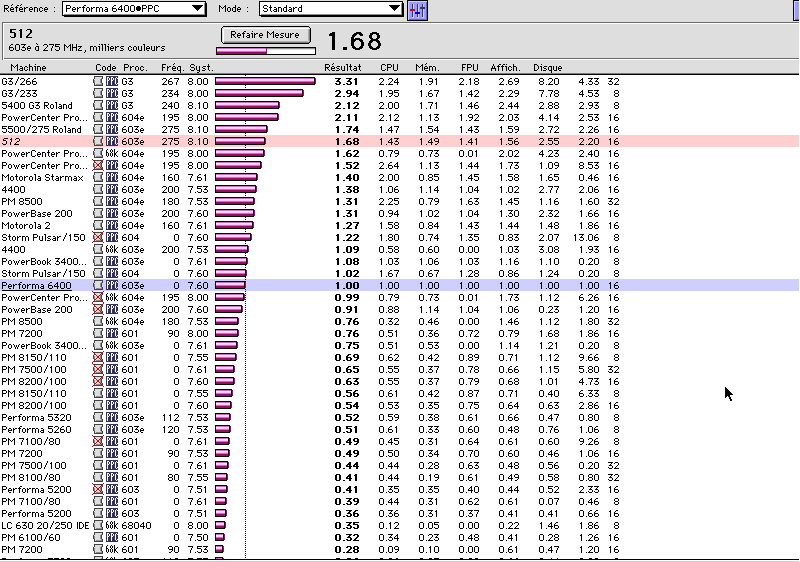This screenshot has height=562, width=800.
Task: Click the crossed-out code icon in the Performa 5200 row scoring 0.41
Action: pos(98,490)
